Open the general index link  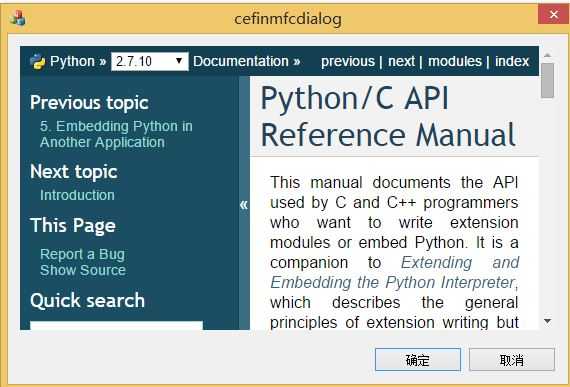click(512, 61)
